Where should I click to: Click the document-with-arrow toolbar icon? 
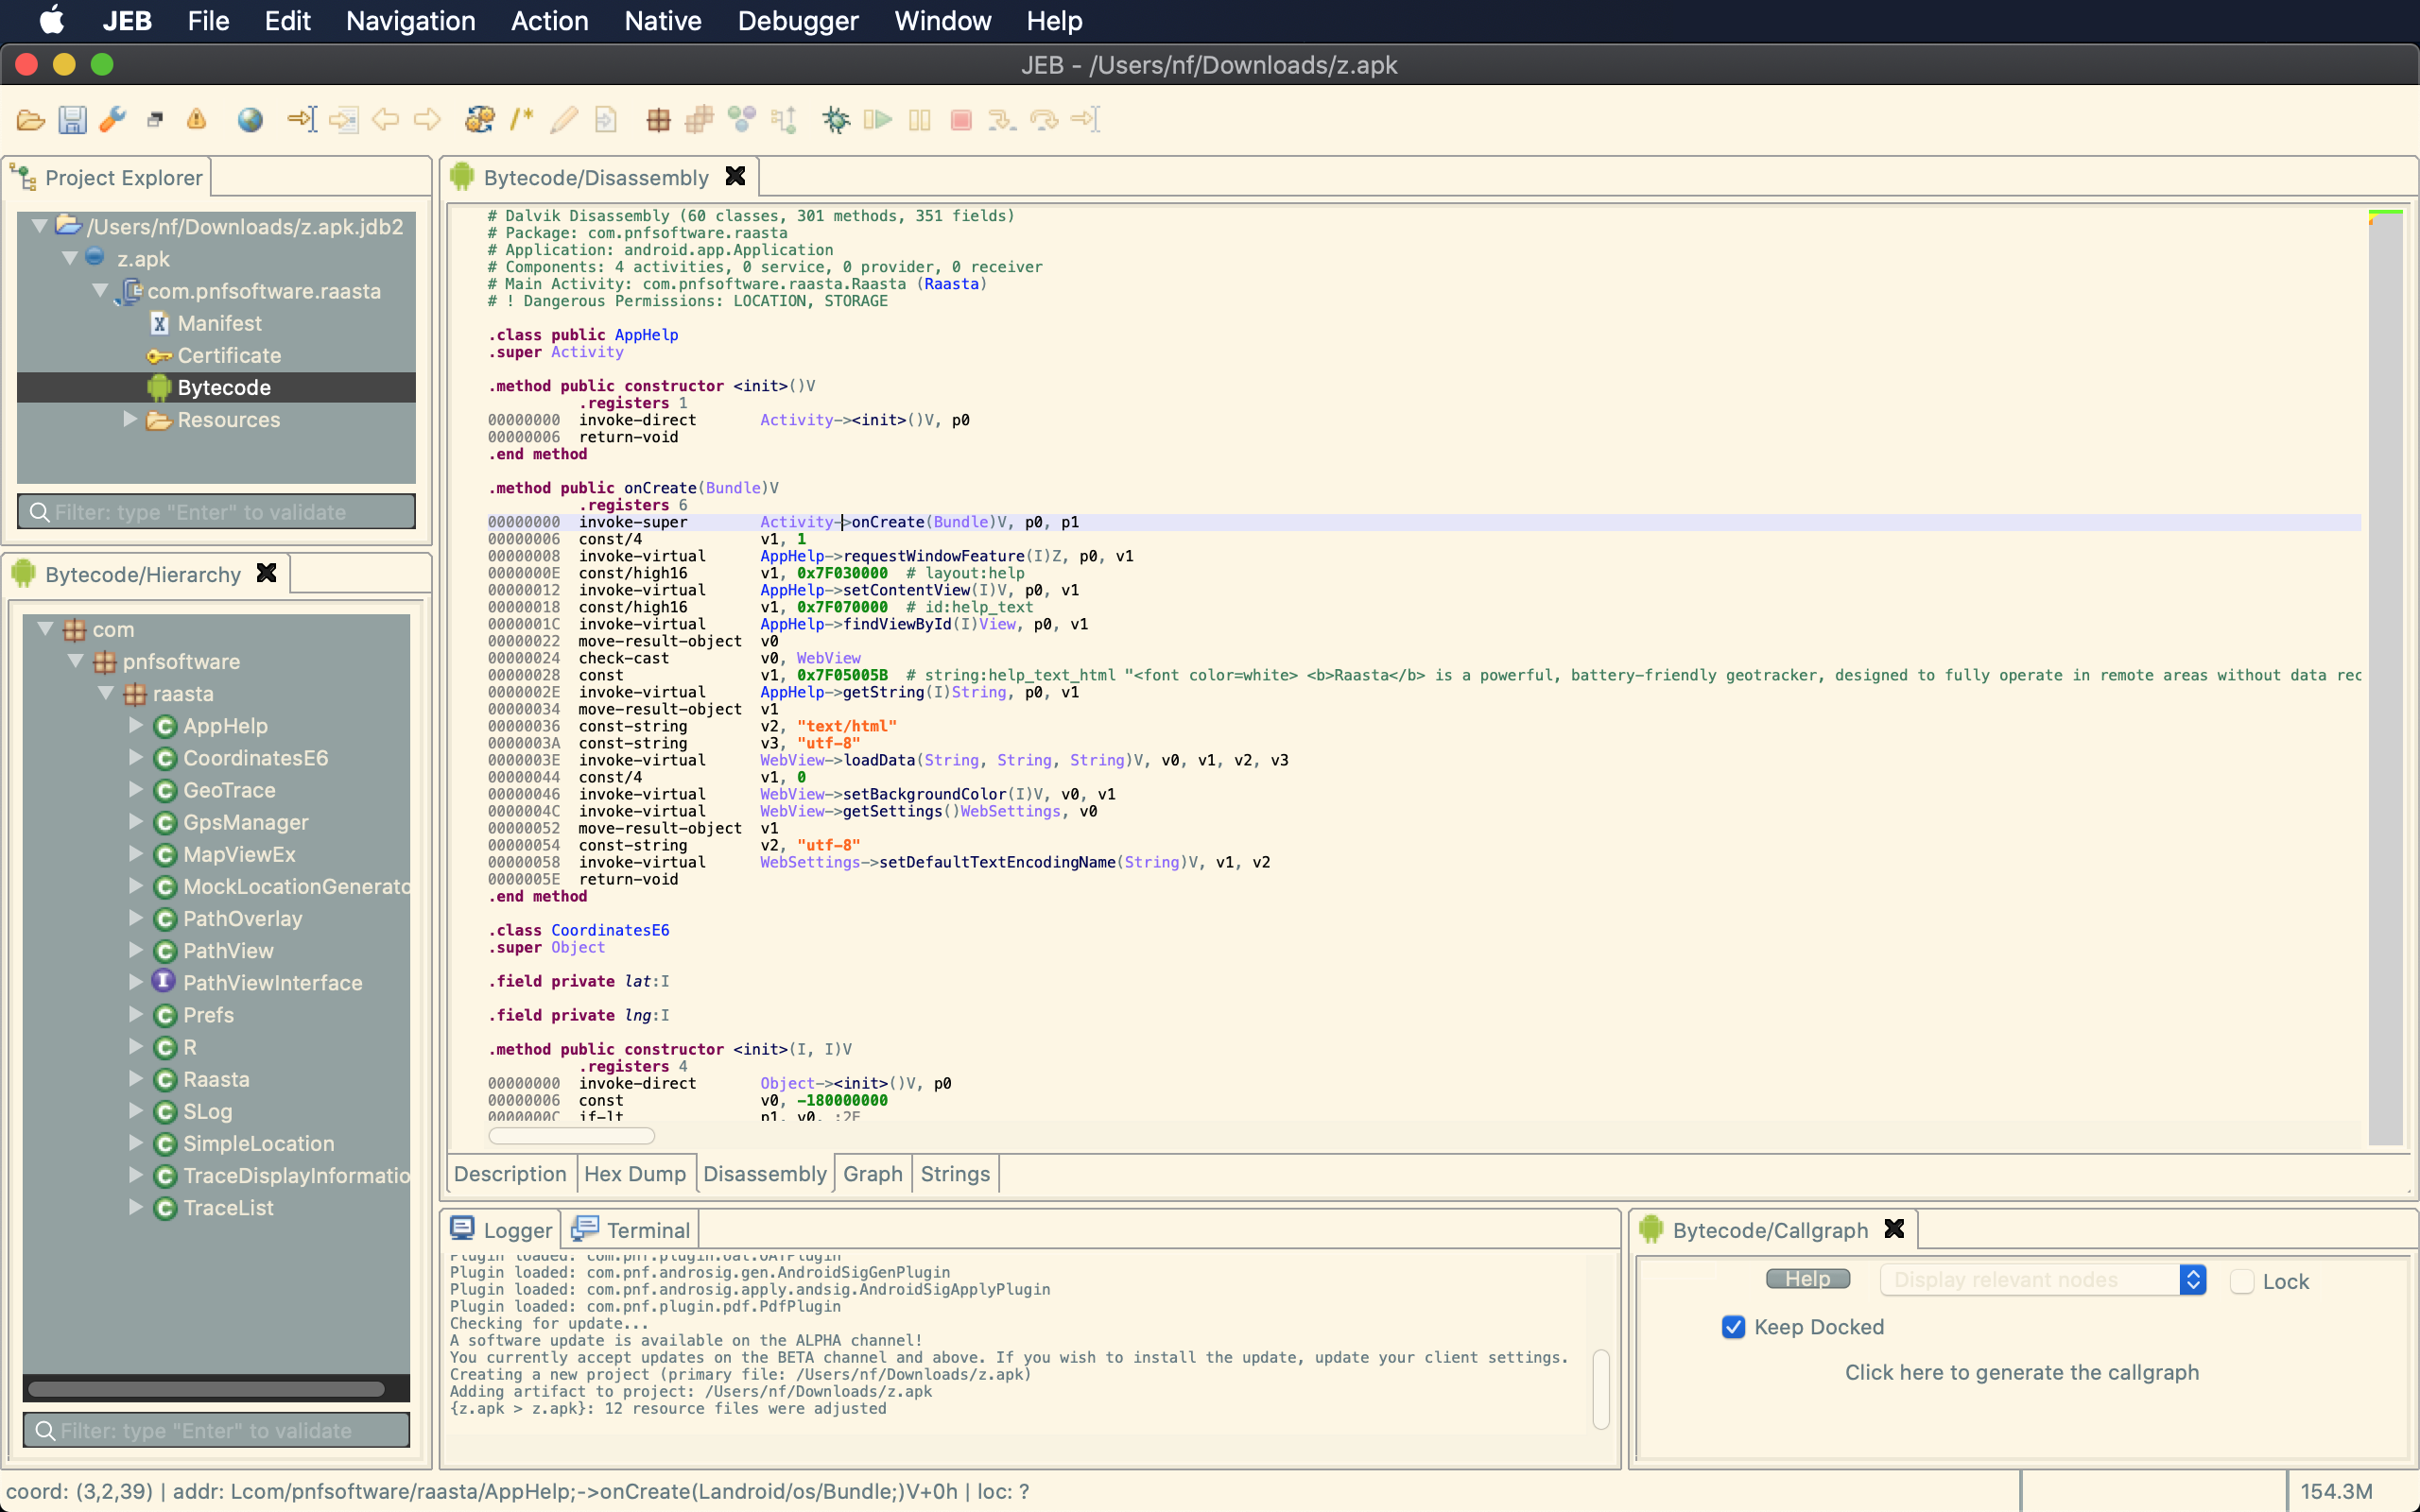tap(605, 120)
